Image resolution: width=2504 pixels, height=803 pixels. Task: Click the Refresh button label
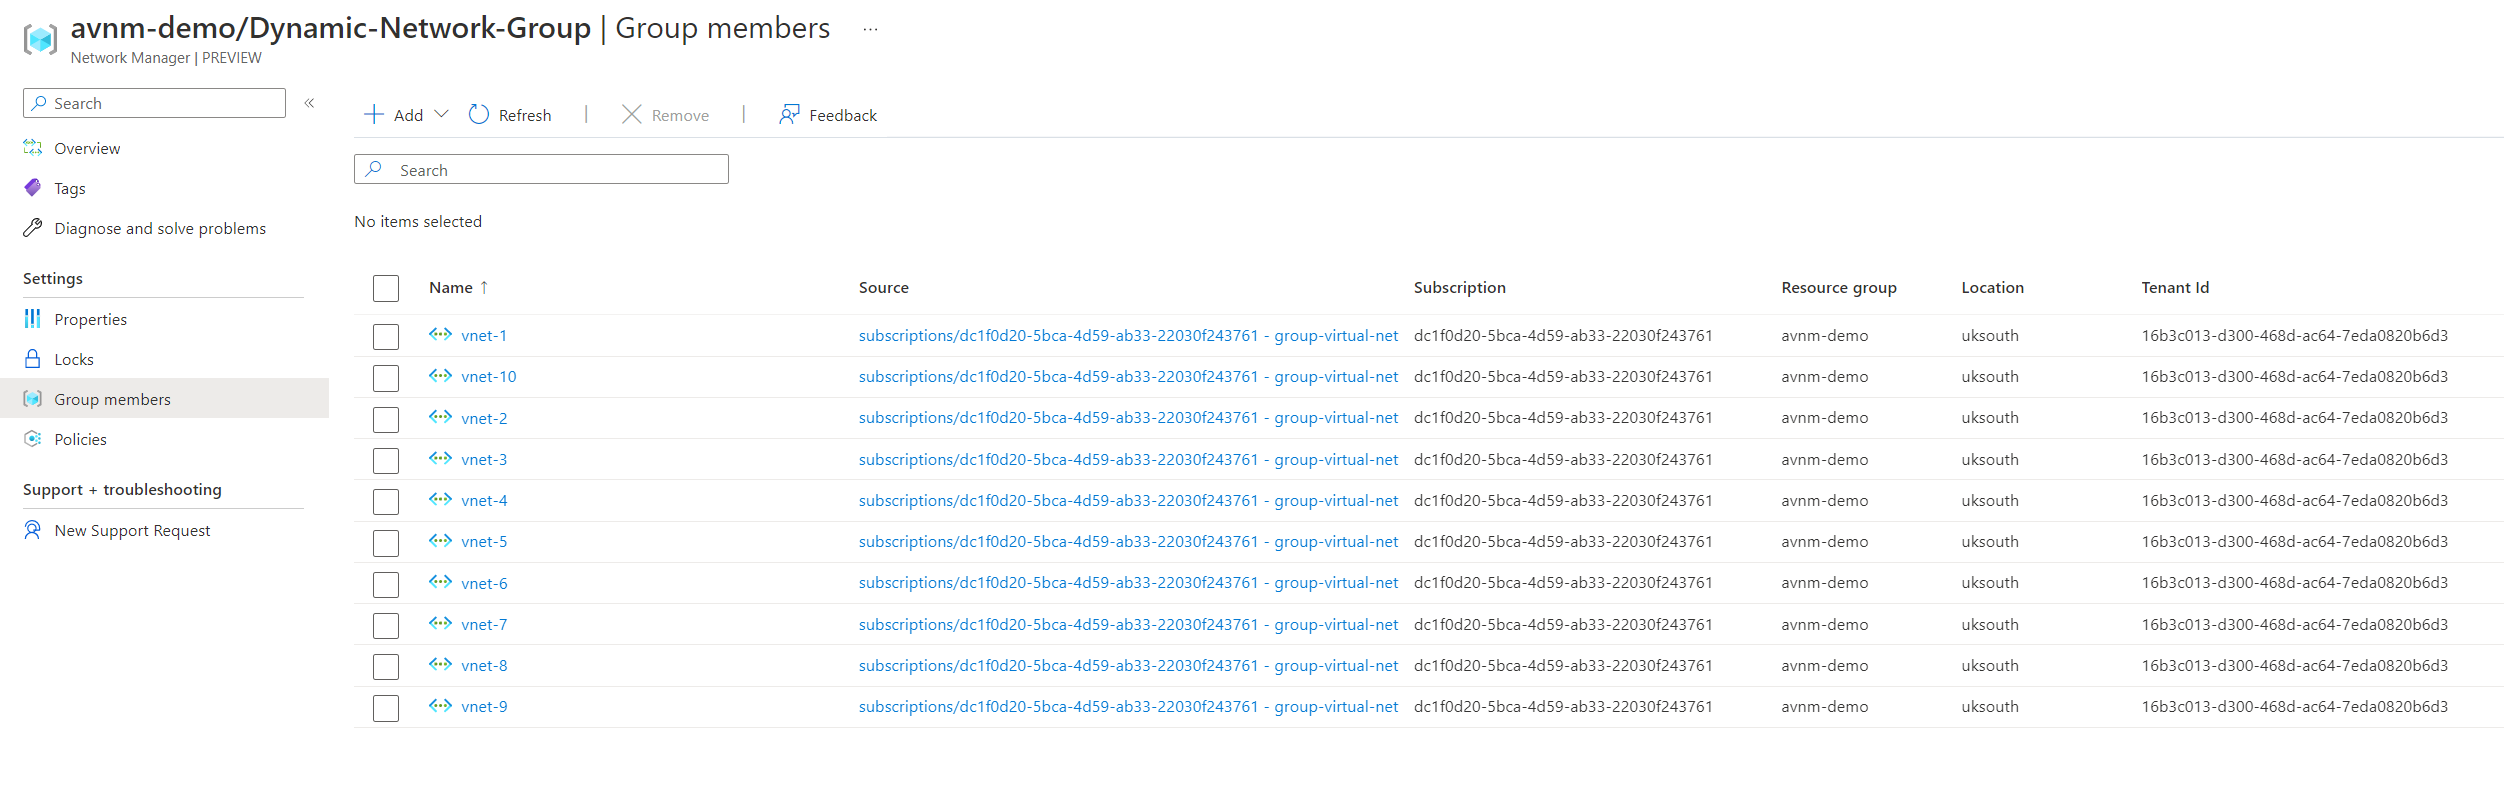525,116
